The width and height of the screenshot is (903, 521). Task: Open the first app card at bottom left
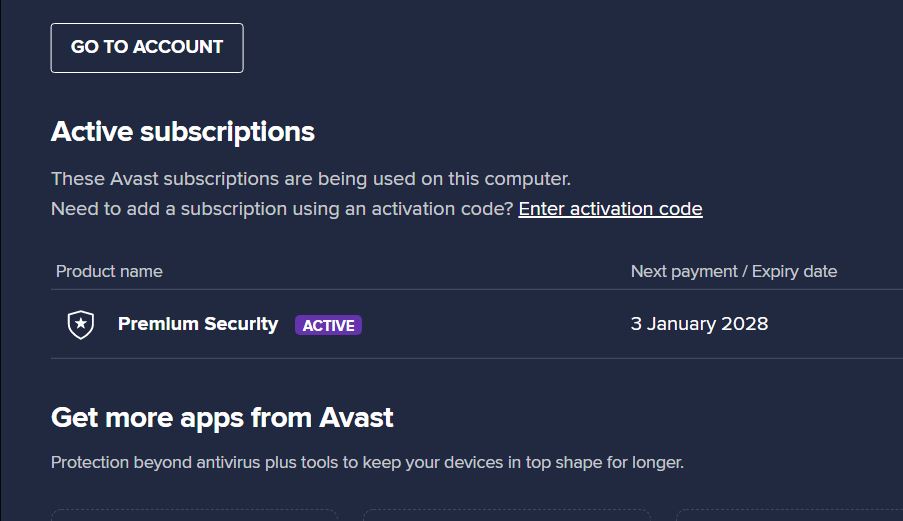click(x=194, y=515)
